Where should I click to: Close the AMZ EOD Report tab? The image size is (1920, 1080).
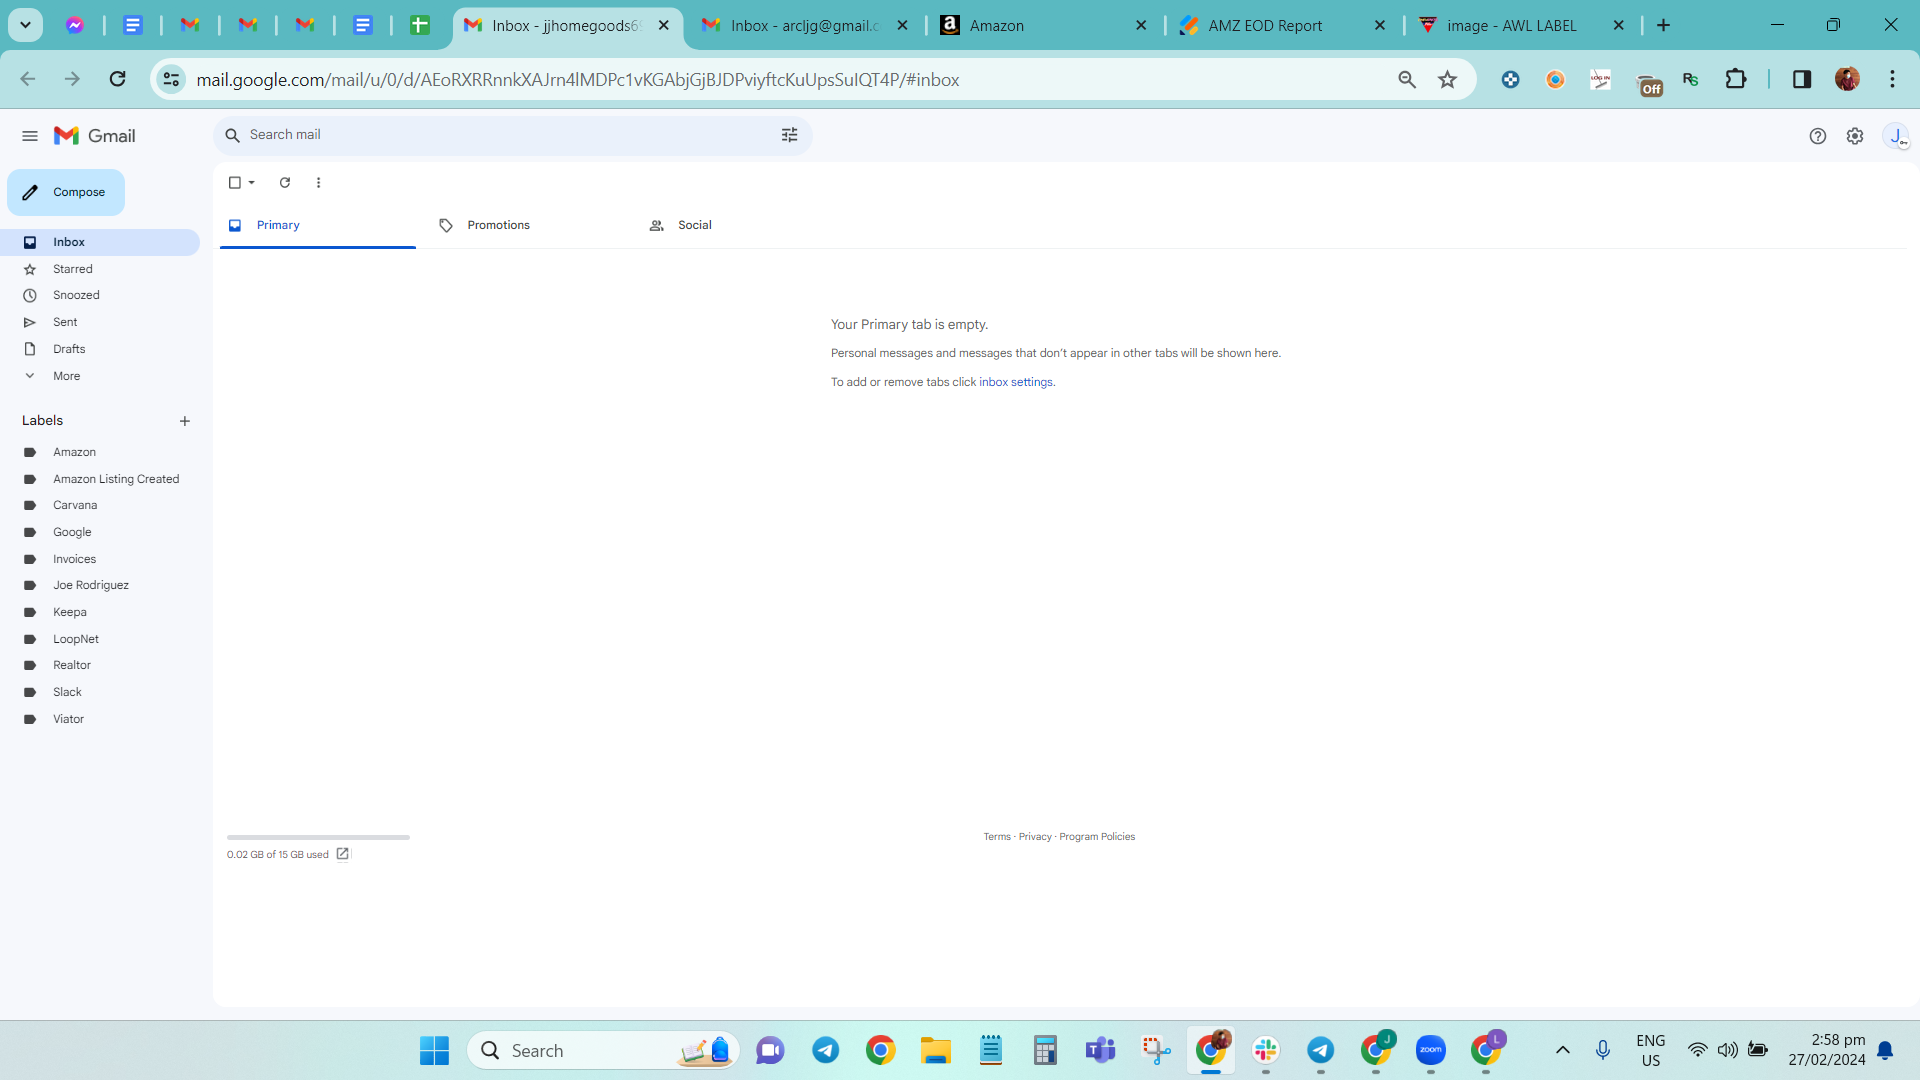[1380, 26]
